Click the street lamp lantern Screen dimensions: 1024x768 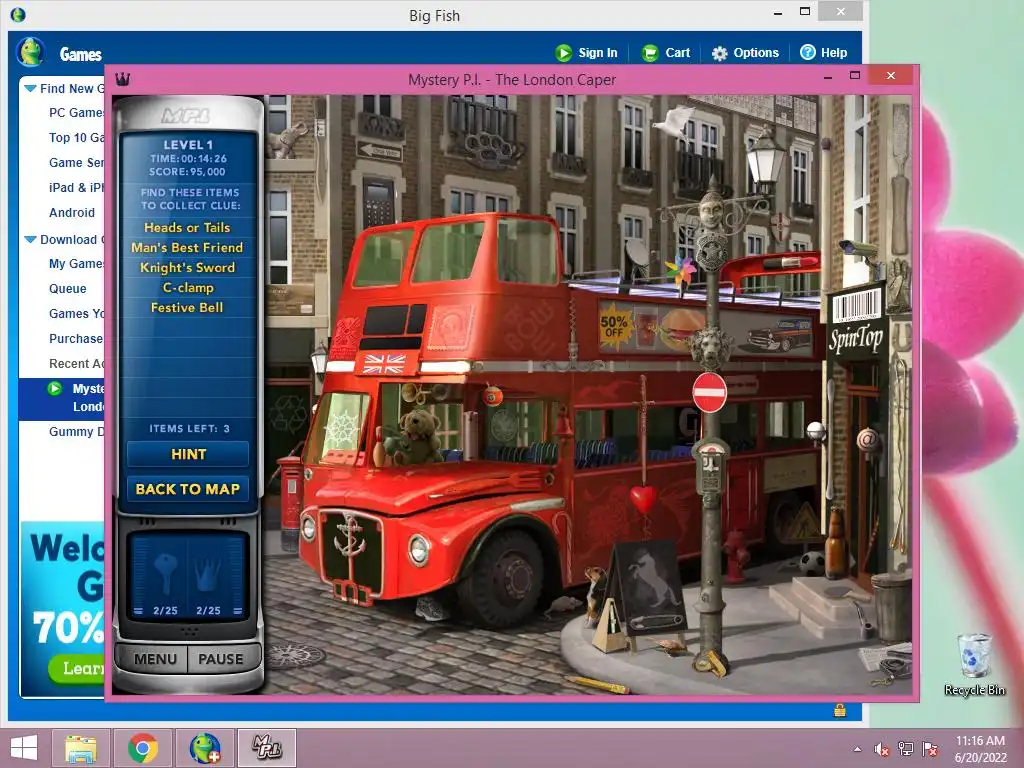[x=764, y=161]
